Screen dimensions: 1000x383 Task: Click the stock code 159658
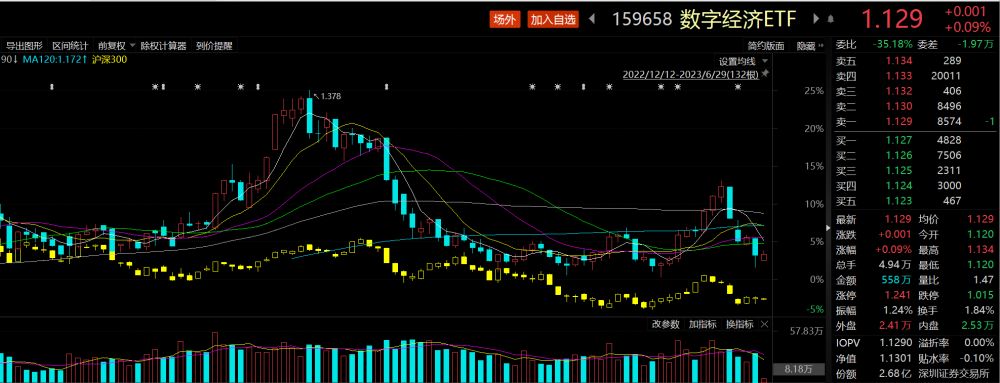(642, 20)
